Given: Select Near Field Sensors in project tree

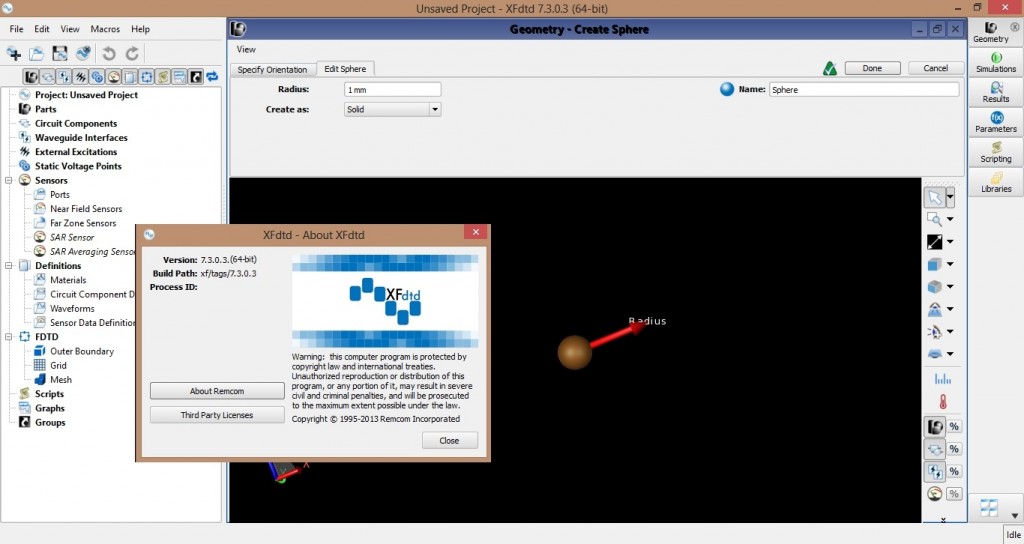Looking at the screenshot, I should pyautogui.click(x=86, y=209).
